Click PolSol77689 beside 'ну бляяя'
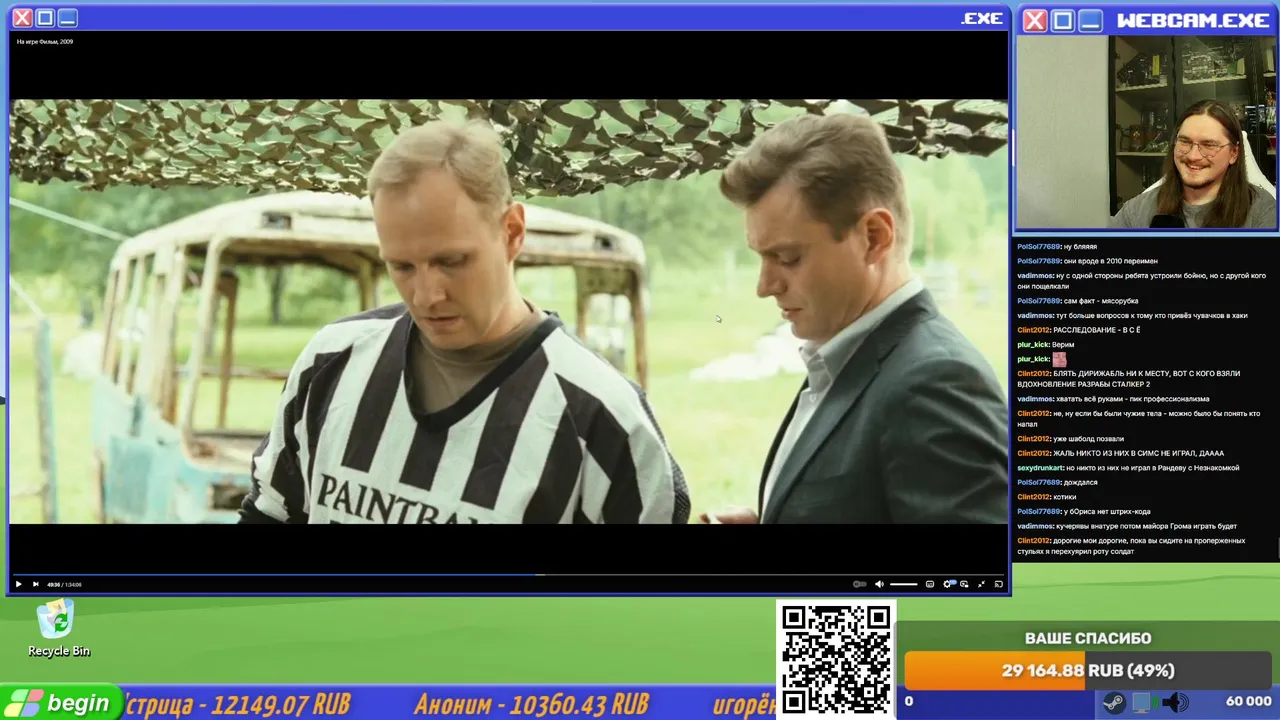This screenshot has width=1280, height=720. (1038, 247)
